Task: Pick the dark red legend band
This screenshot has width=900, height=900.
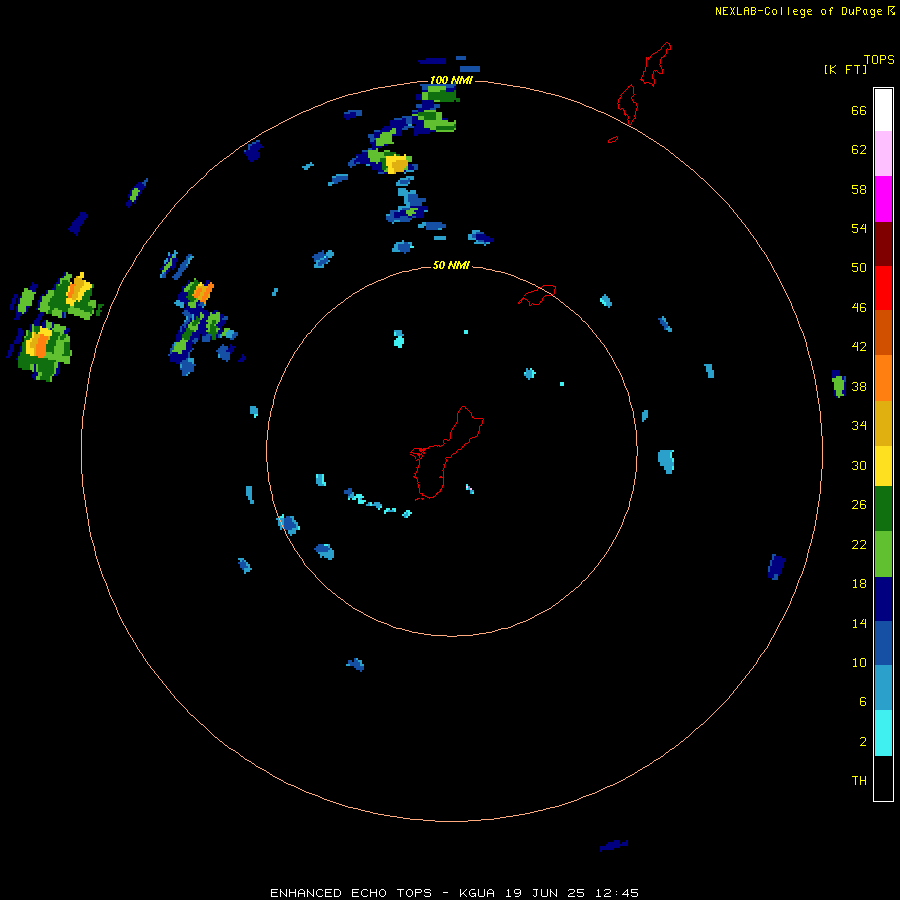Action: pos(883,243)
